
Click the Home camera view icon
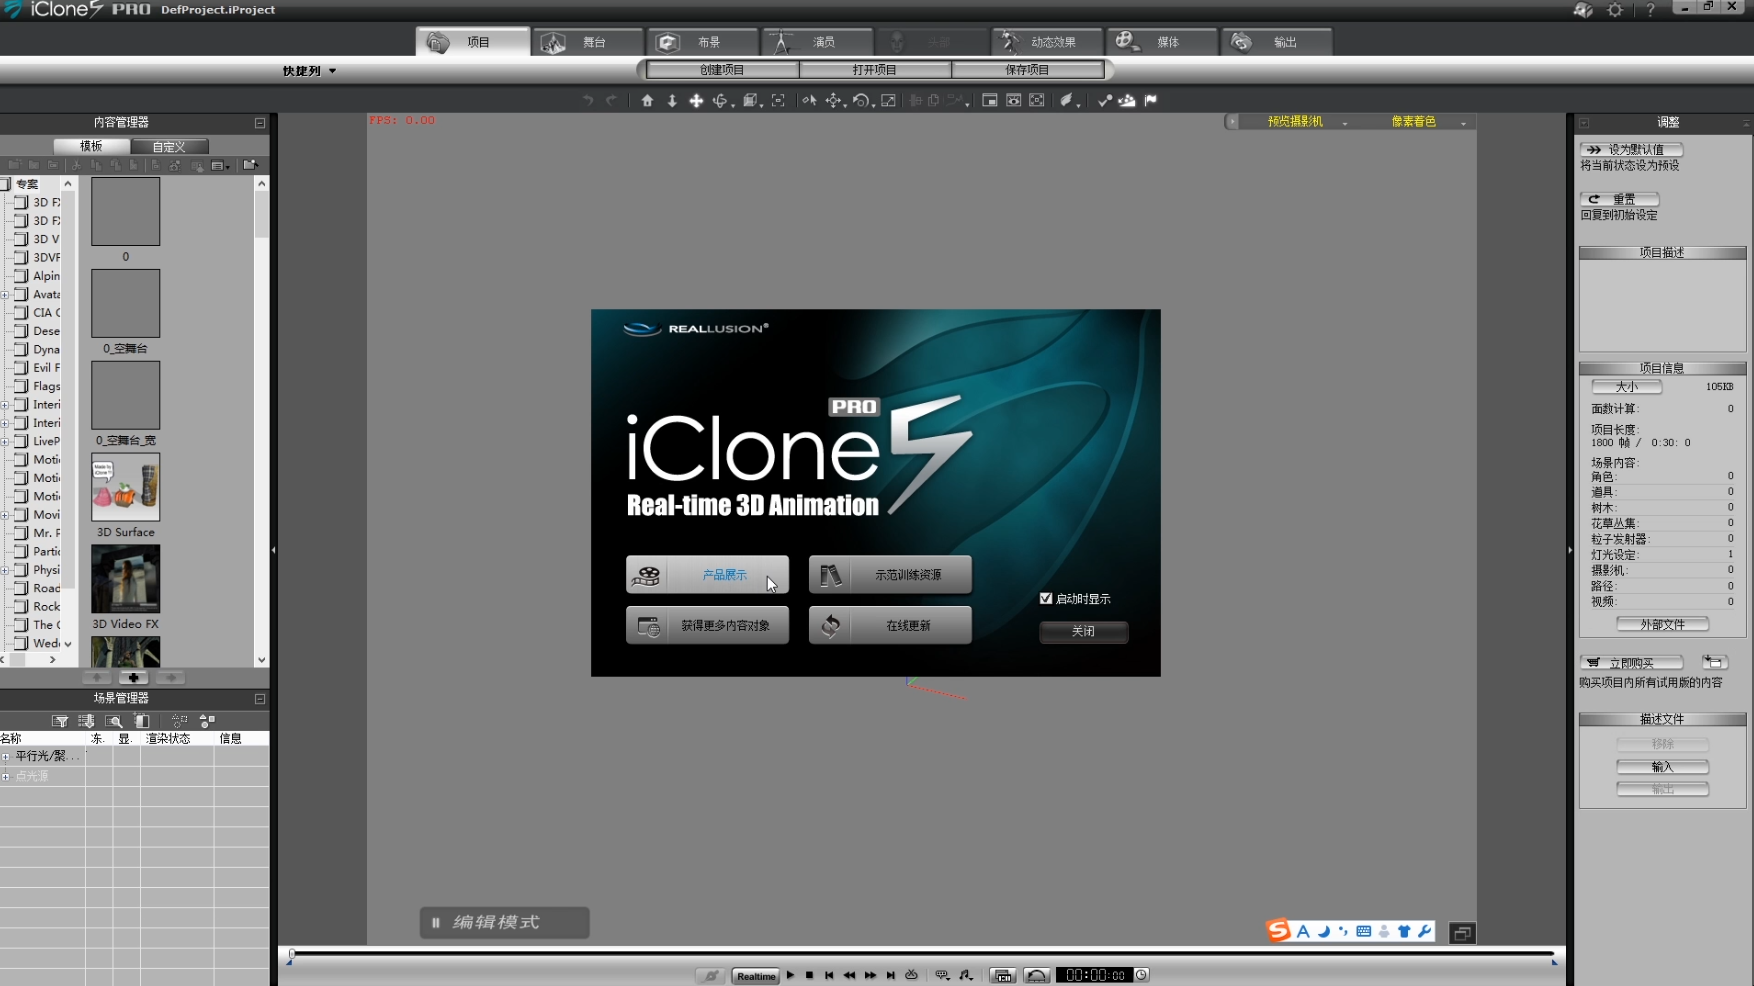tap(647, 101)
